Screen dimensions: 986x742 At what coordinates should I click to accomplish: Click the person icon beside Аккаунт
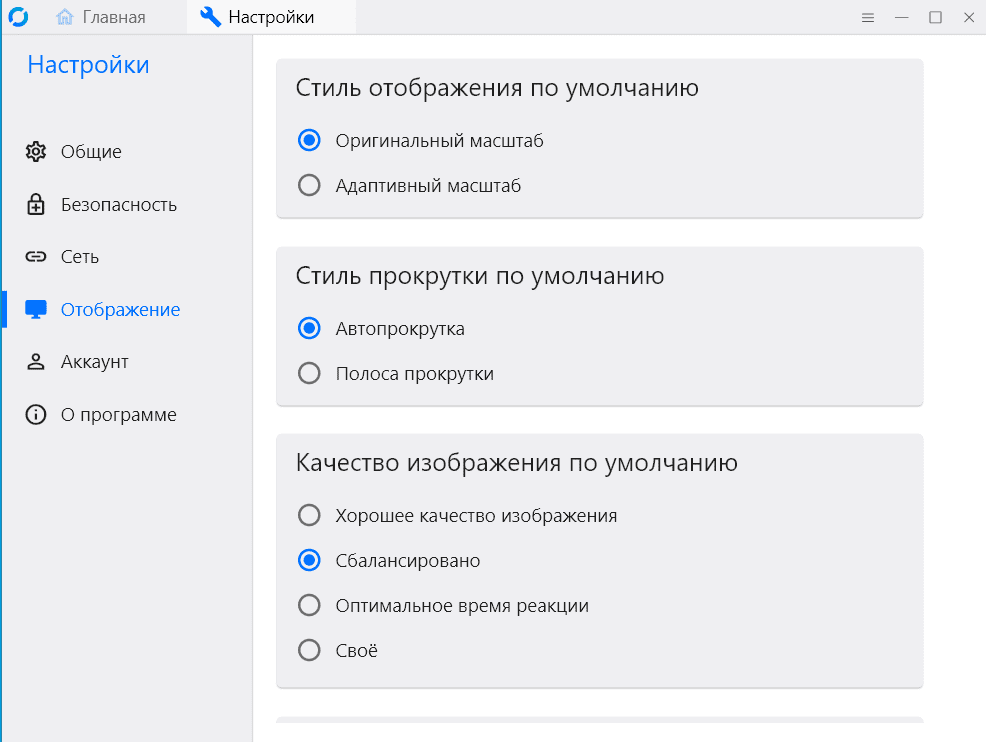coord(36,362)
